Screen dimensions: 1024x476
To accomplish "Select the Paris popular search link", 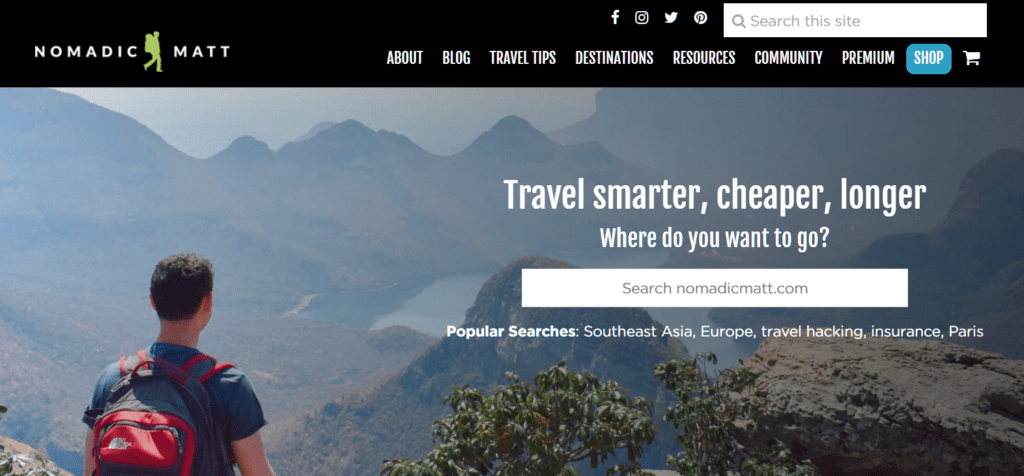I will [966, 332].
